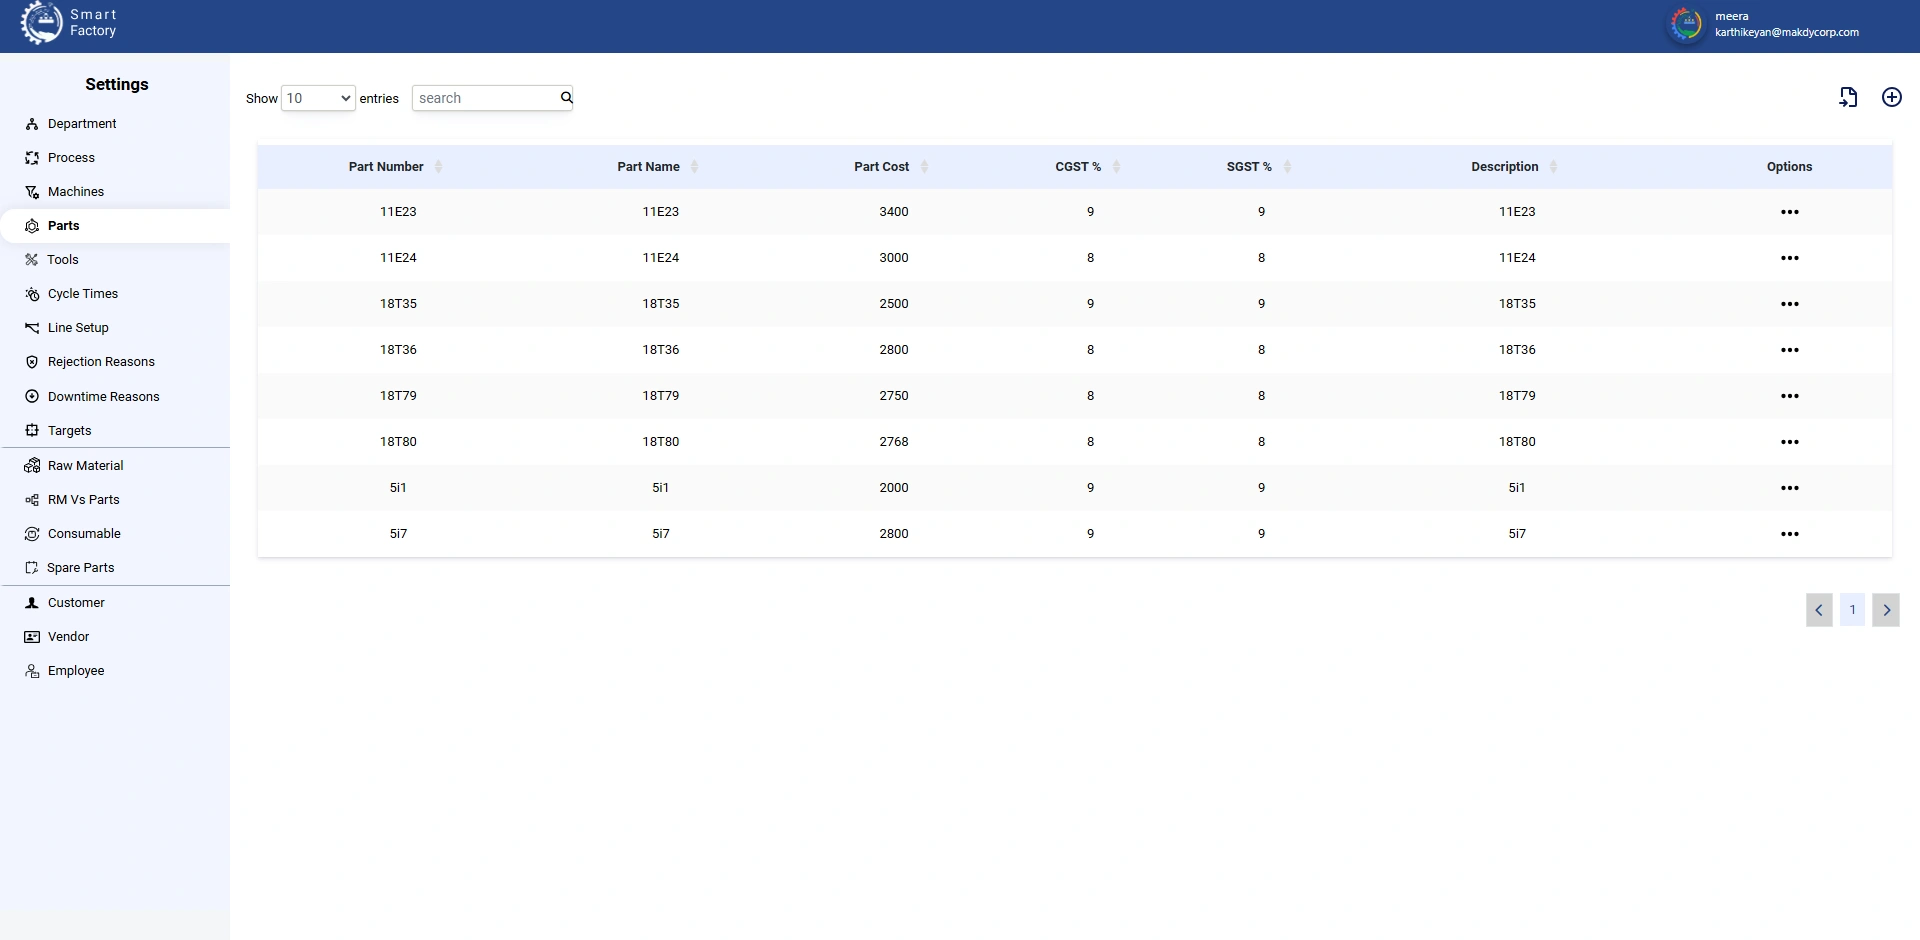Image resolution: width=1920 pixels, height=940 pixels.
Task: Click the Options column header
Action: [x=1789, y=167]
